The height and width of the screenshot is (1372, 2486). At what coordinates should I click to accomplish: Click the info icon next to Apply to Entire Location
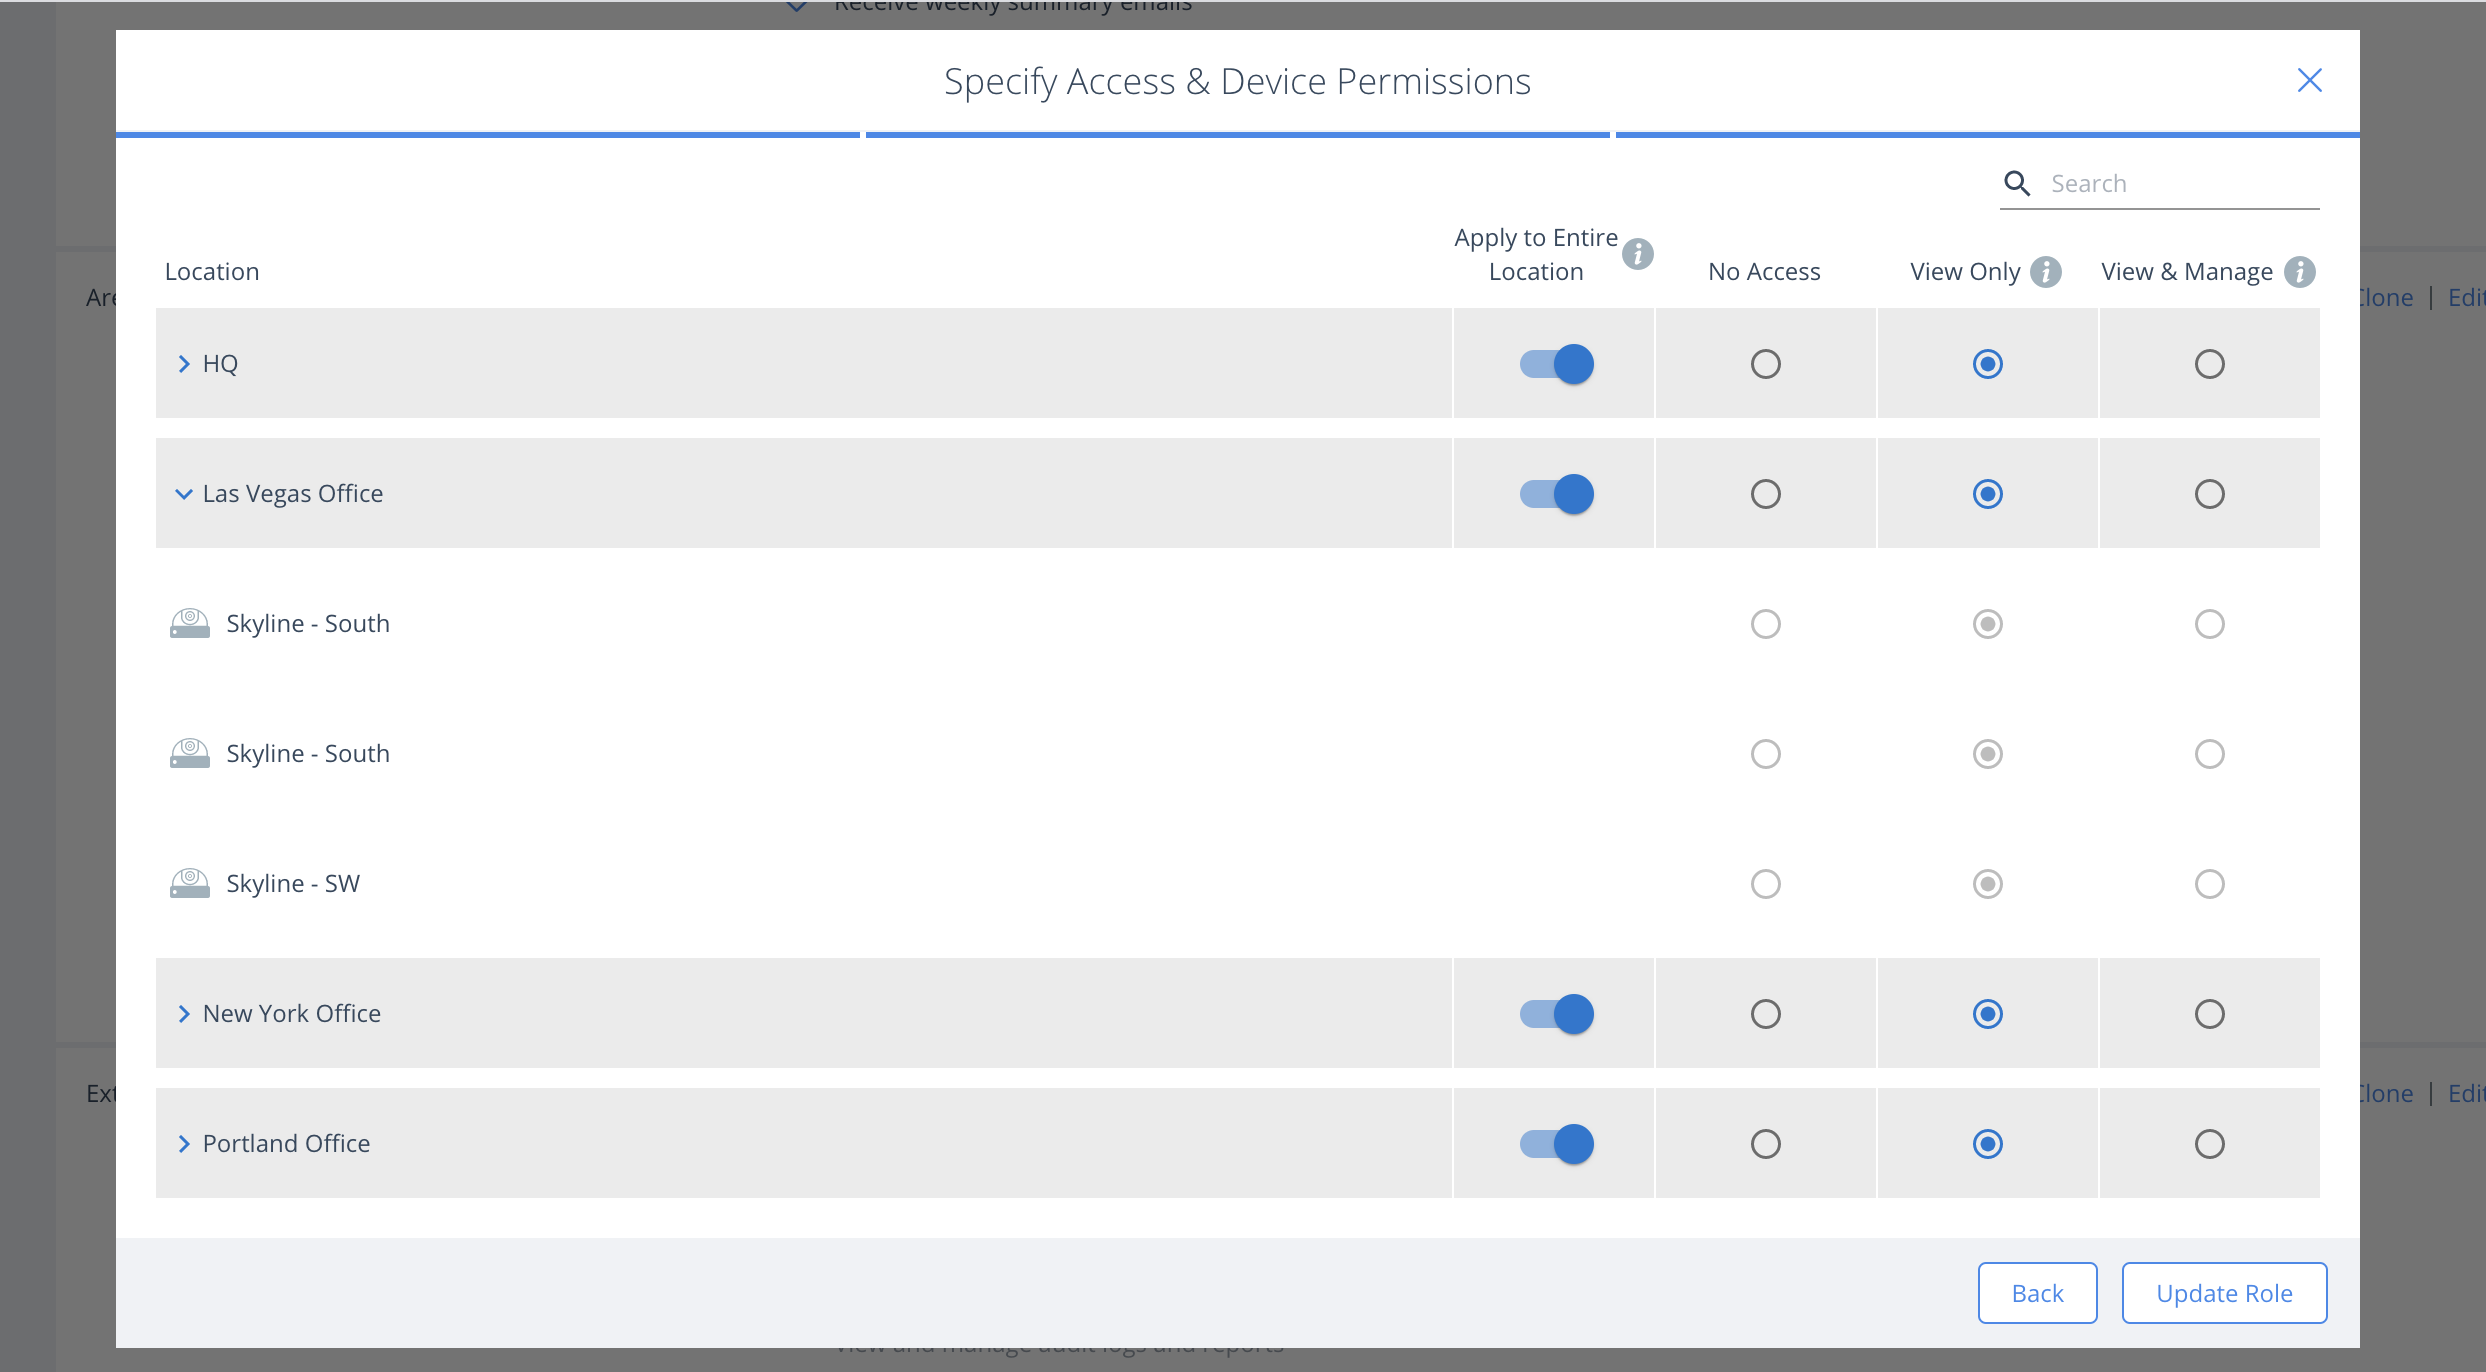[x=1635, y=253]
